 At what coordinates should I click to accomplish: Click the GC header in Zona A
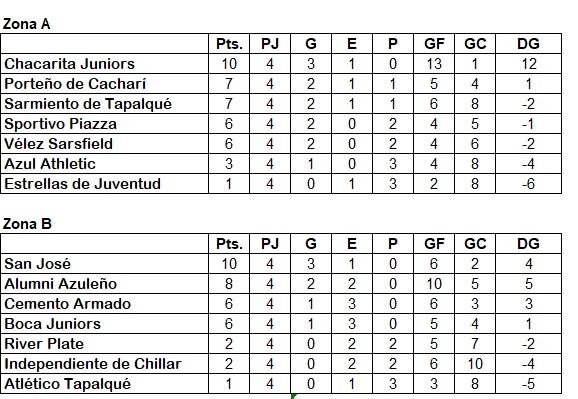point(475,44)
